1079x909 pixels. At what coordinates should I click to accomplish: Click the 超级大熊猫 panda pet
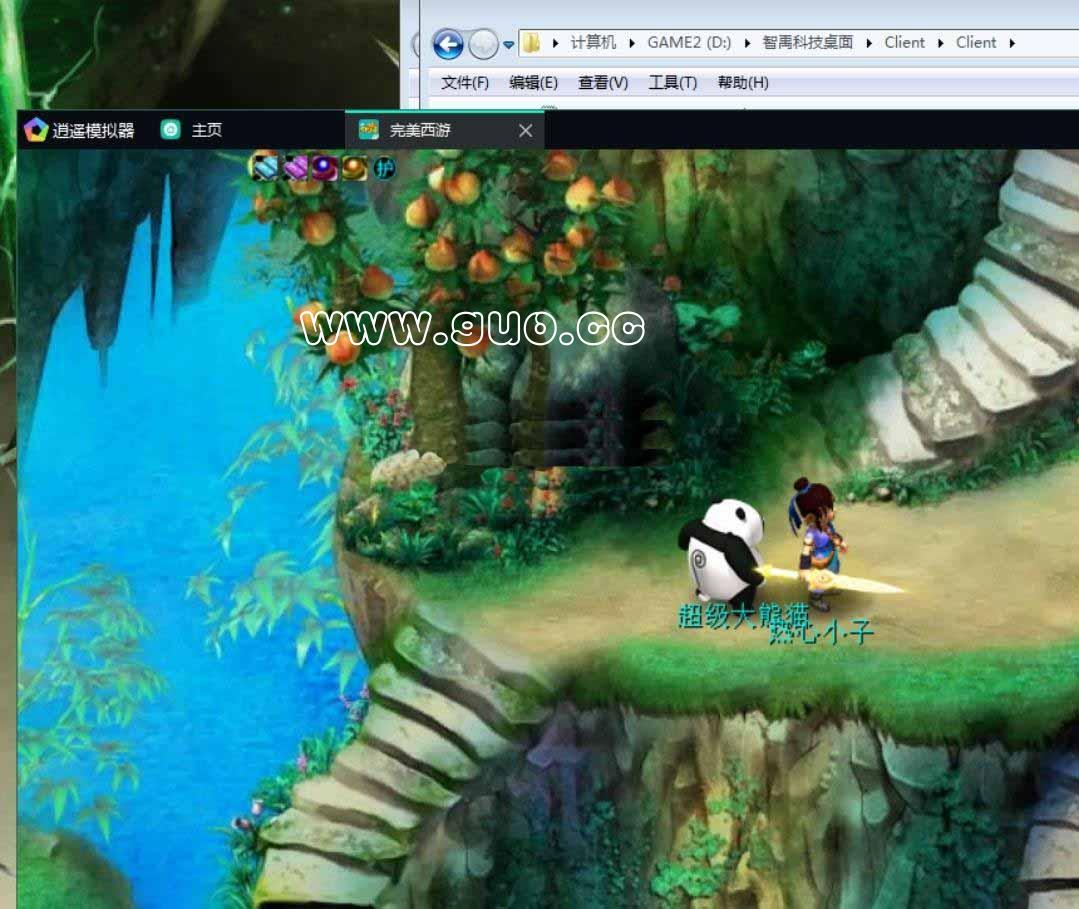(x=722, y=550)
